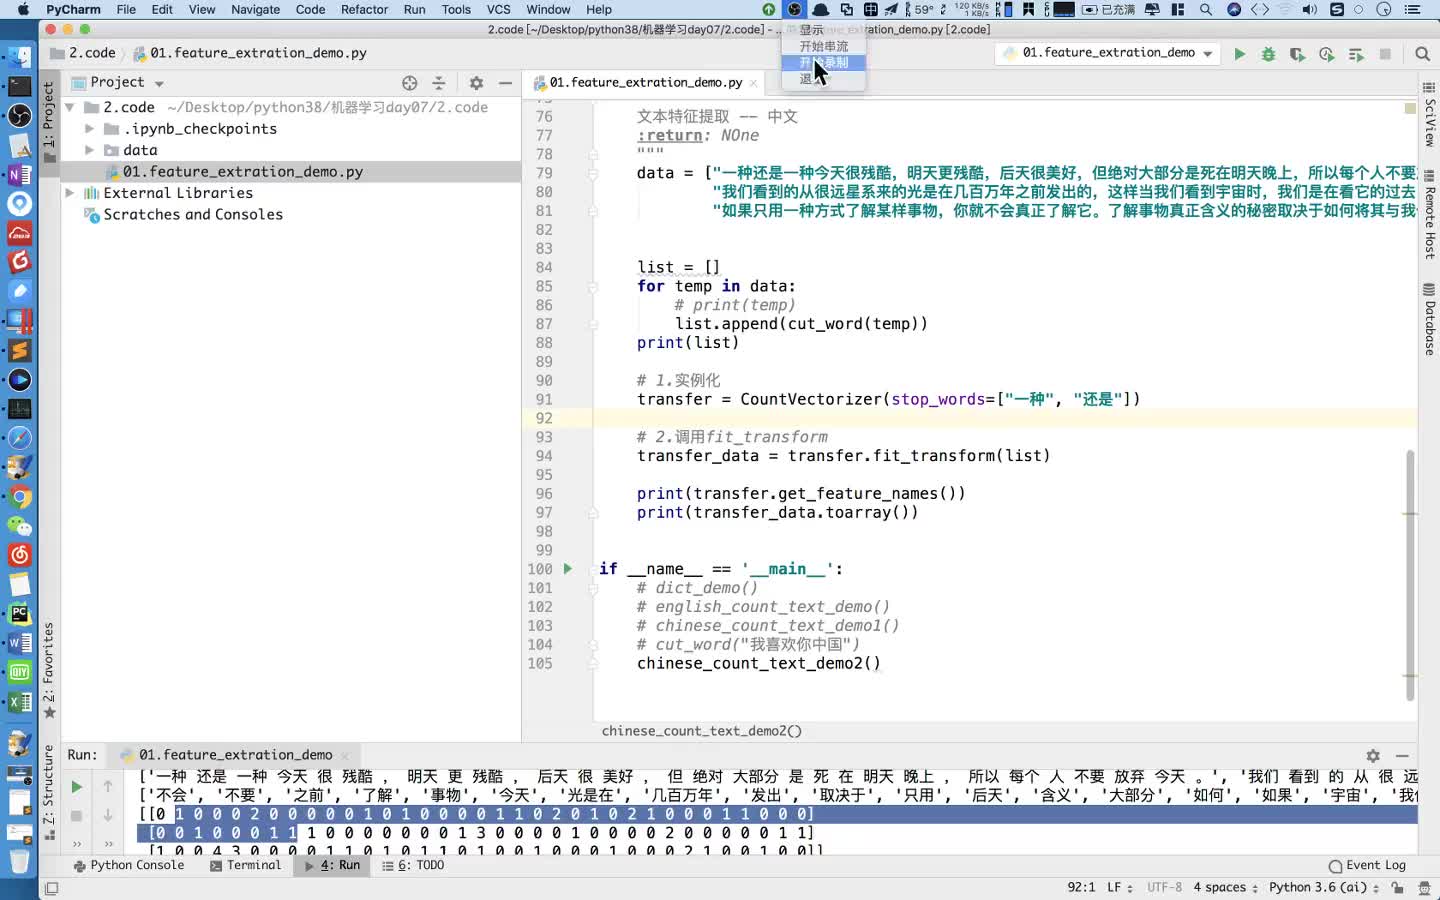Select 01.feature_extration_demo.py in project tree
1440x900 pixels.
pyautogui.click(x=242, y=172)
